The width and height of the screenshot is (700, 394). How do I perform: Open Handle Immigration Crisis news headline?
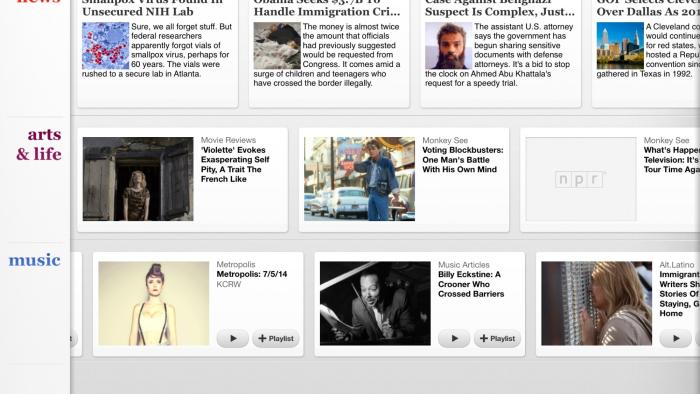tap(327, 8)
